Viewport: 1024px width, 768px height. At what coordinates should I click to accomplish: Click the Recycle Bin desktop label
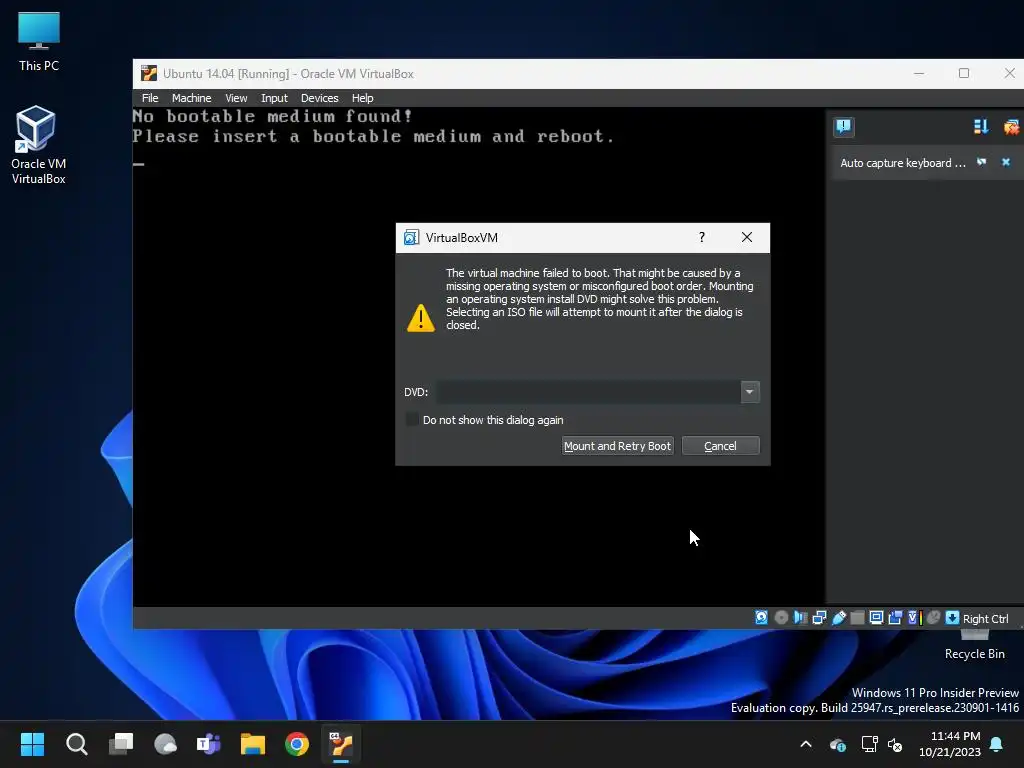(x=974, y=654)
